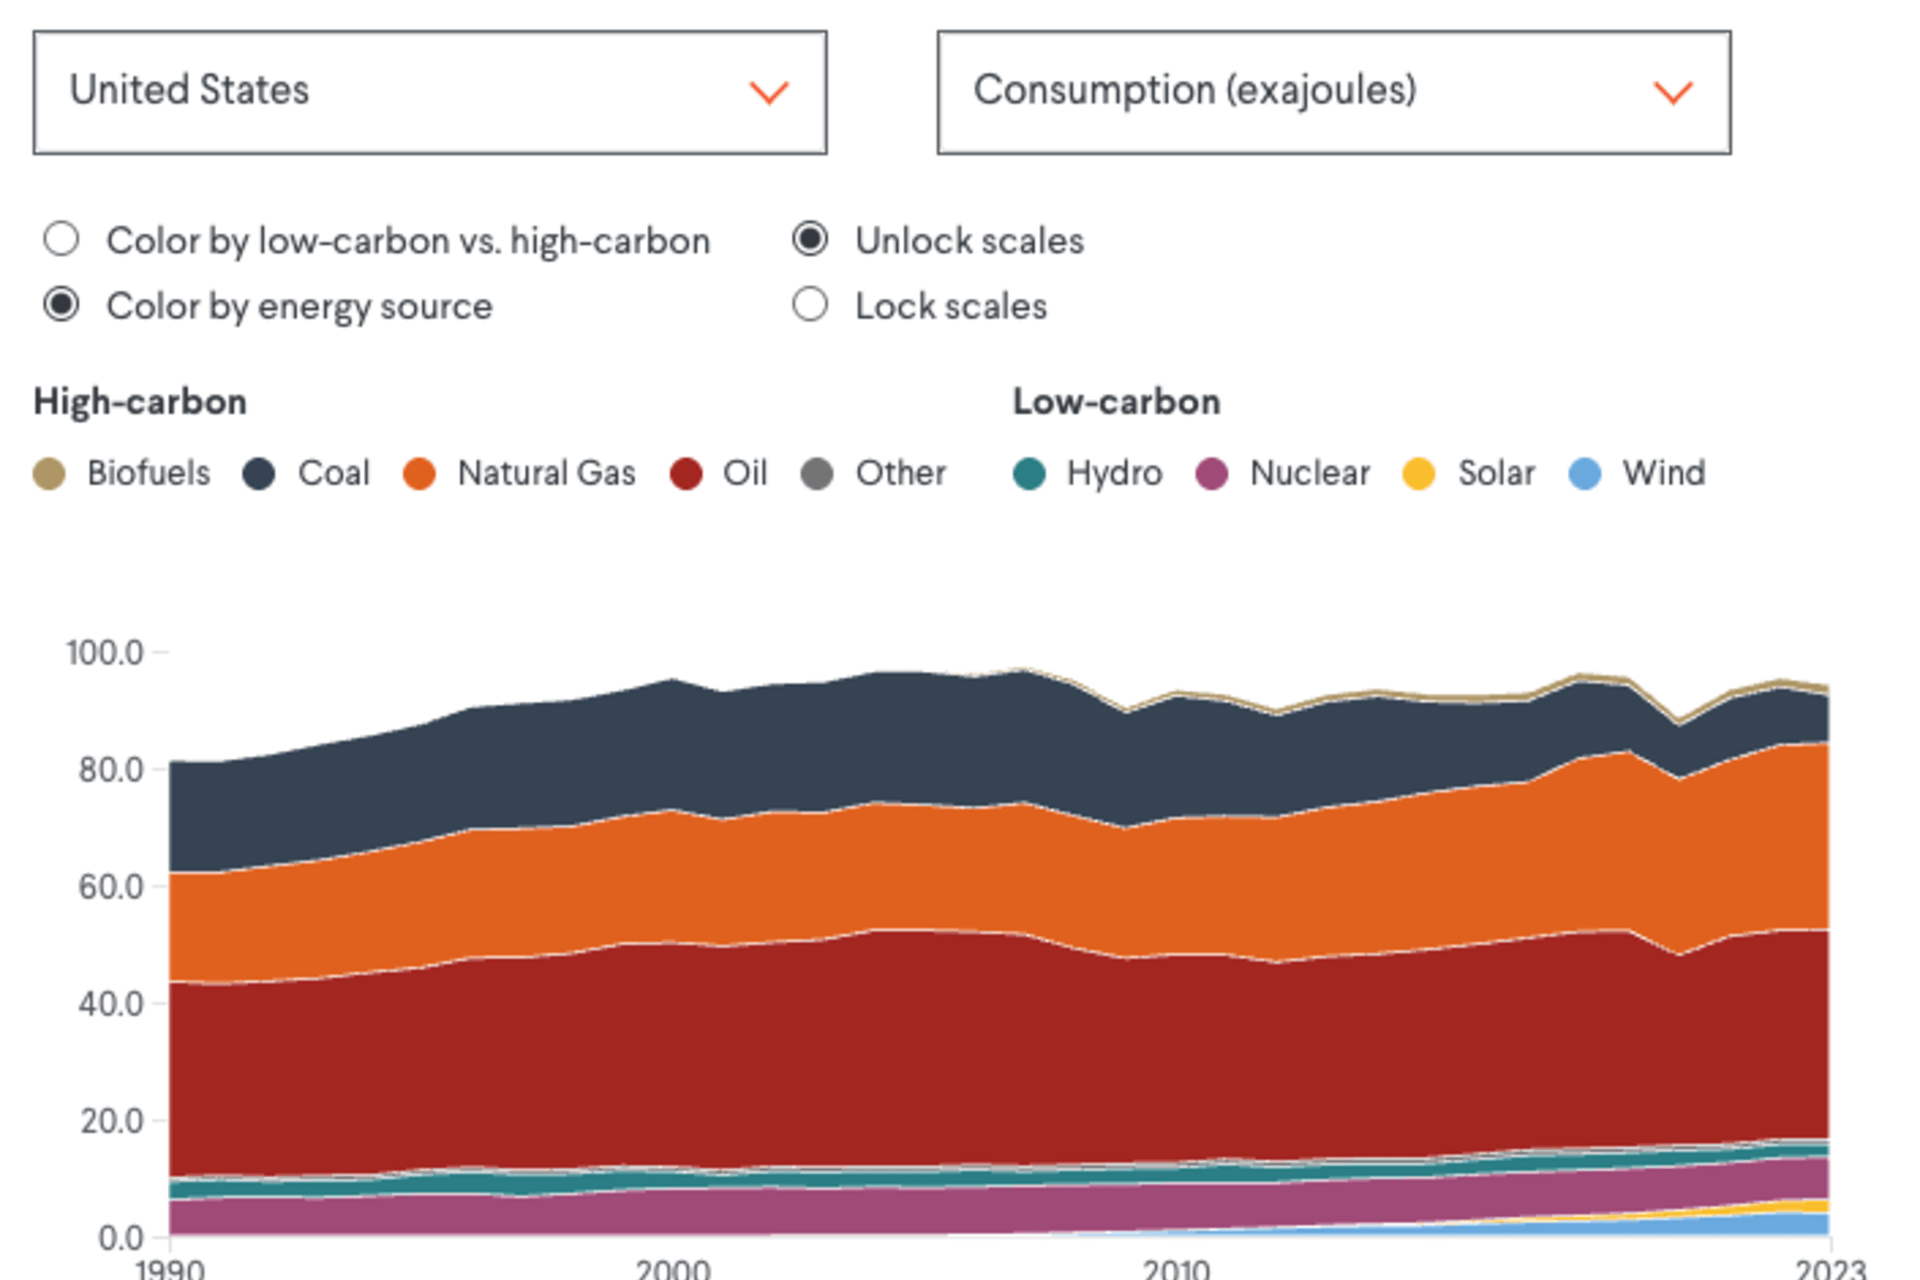The width and height of the screenshot is (1920, 1280).
Task: Click the dark red Oil area in chart
Action: 900,1050
